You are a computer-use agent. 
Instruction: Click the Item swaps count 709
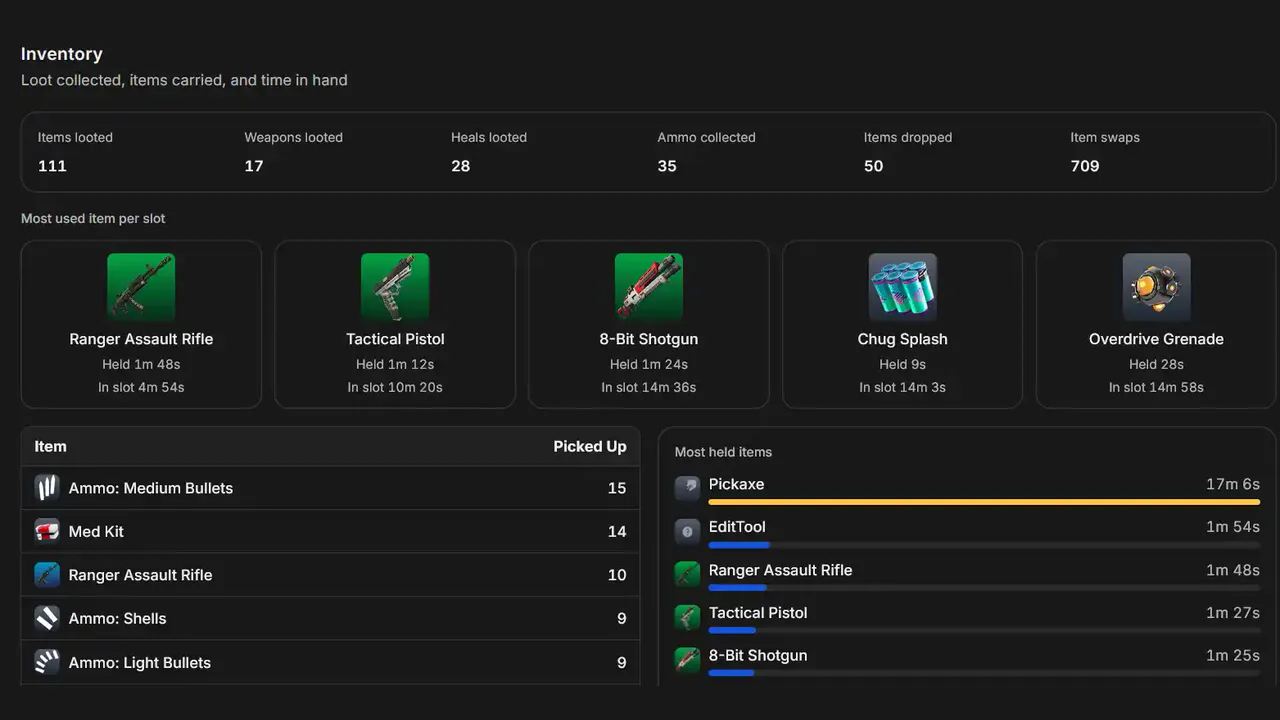1085,166
